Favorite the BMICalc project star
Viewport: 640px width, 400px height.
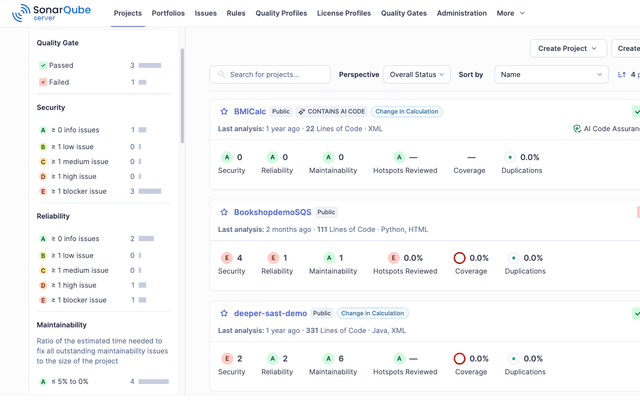tap(224, 111)
